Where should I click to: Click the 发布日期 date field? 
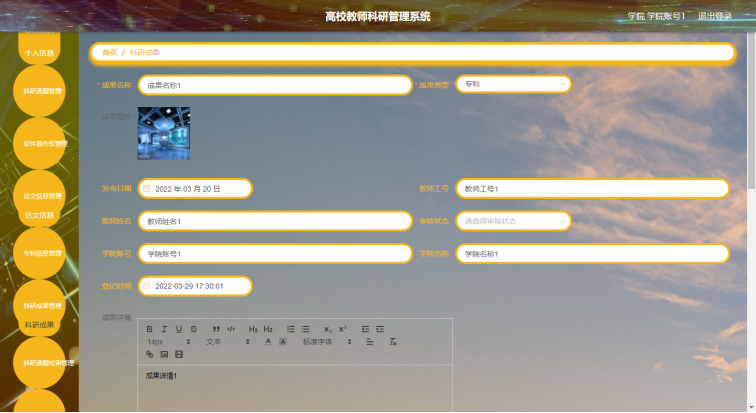195,189
